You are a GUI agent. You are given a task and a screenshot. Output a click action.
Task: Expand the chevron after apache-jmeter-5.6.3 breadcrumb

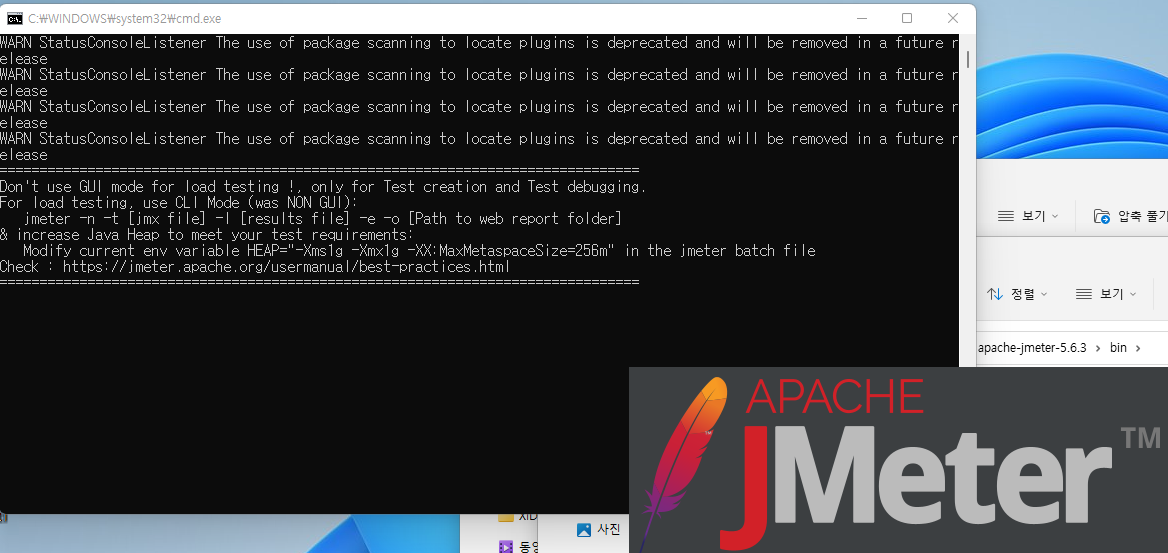pos(1098,349)
